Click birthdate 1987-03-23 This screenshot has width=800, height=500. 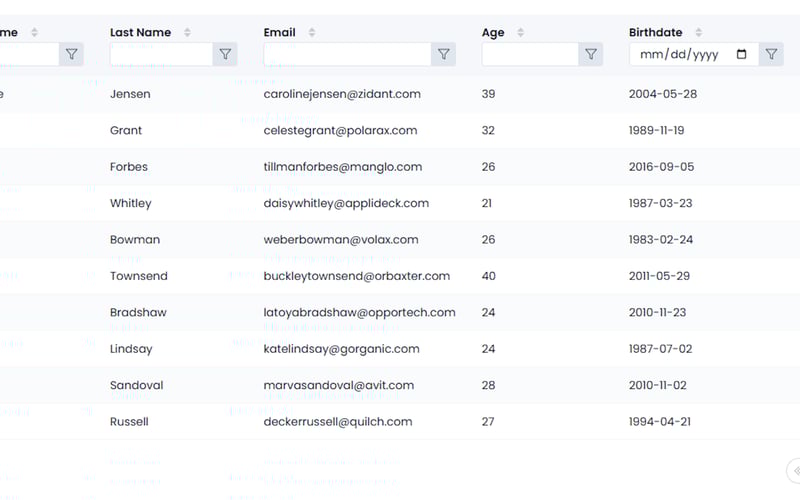661,203
